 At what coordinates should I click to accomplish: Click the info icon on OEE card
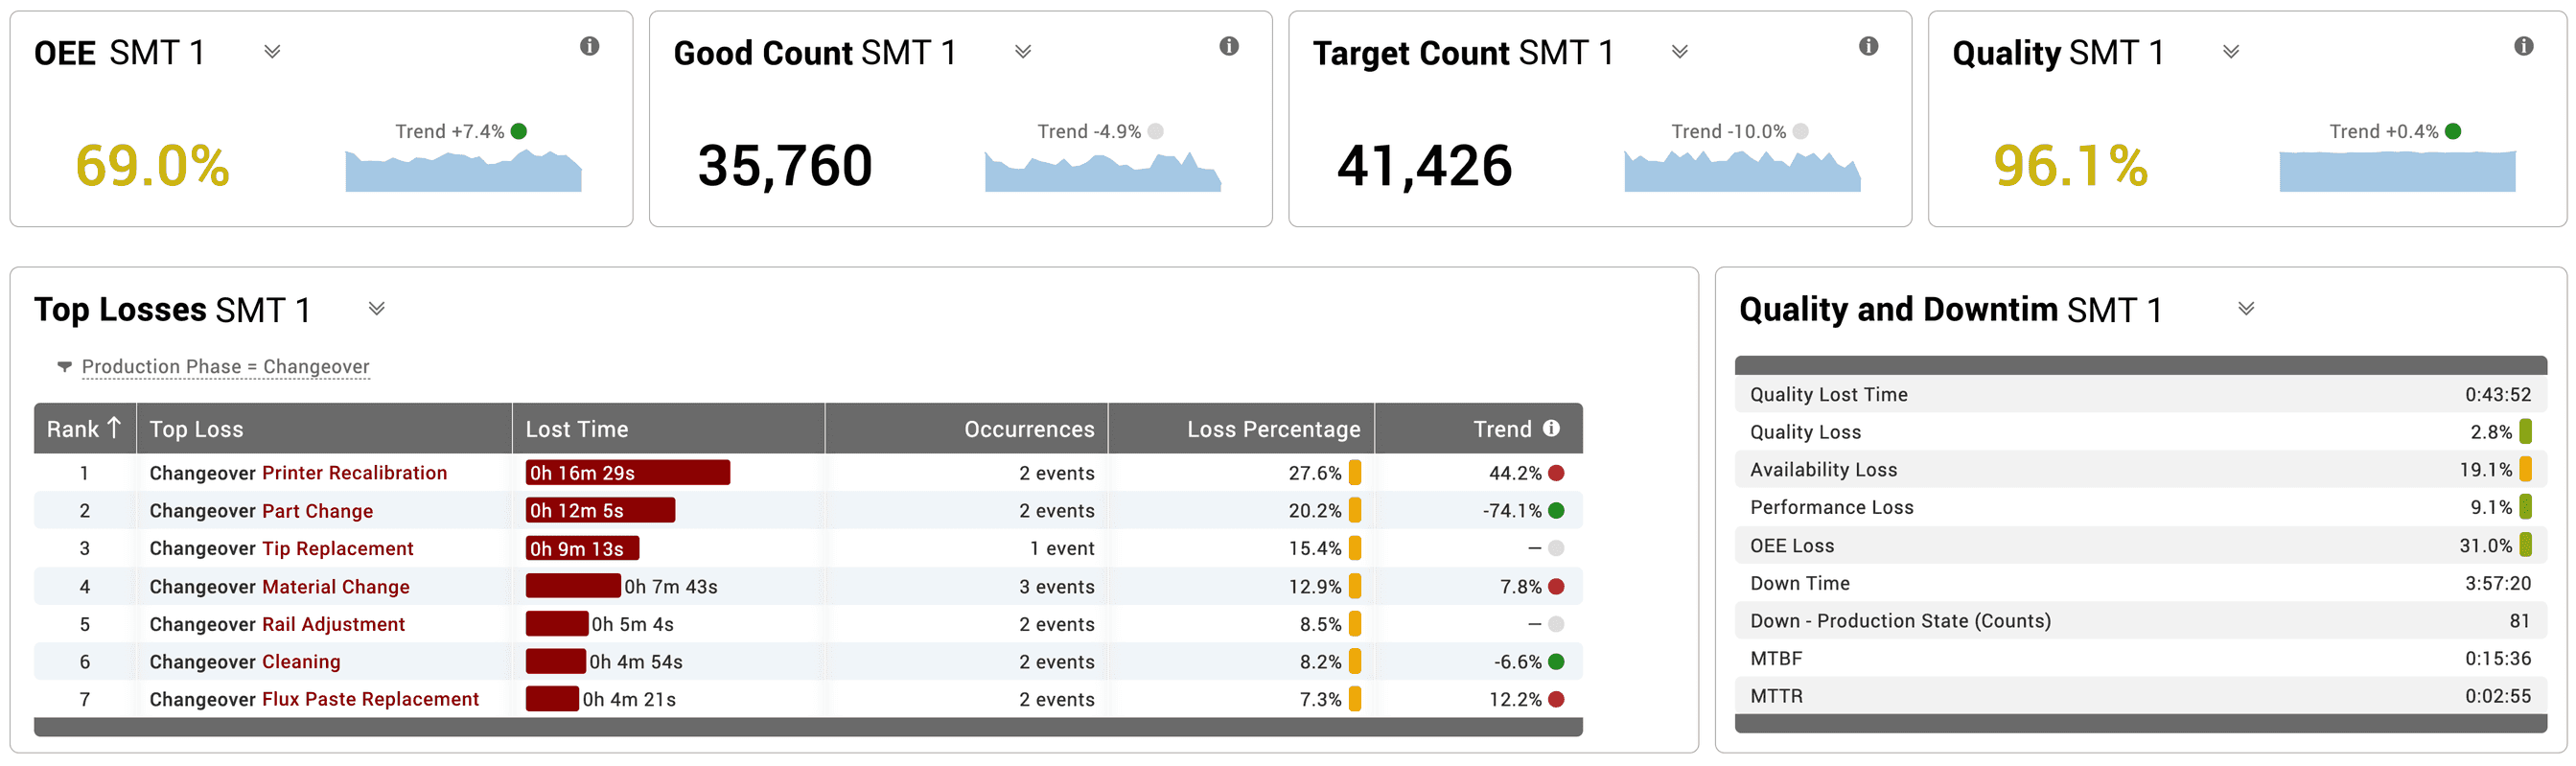click(589, 46)
